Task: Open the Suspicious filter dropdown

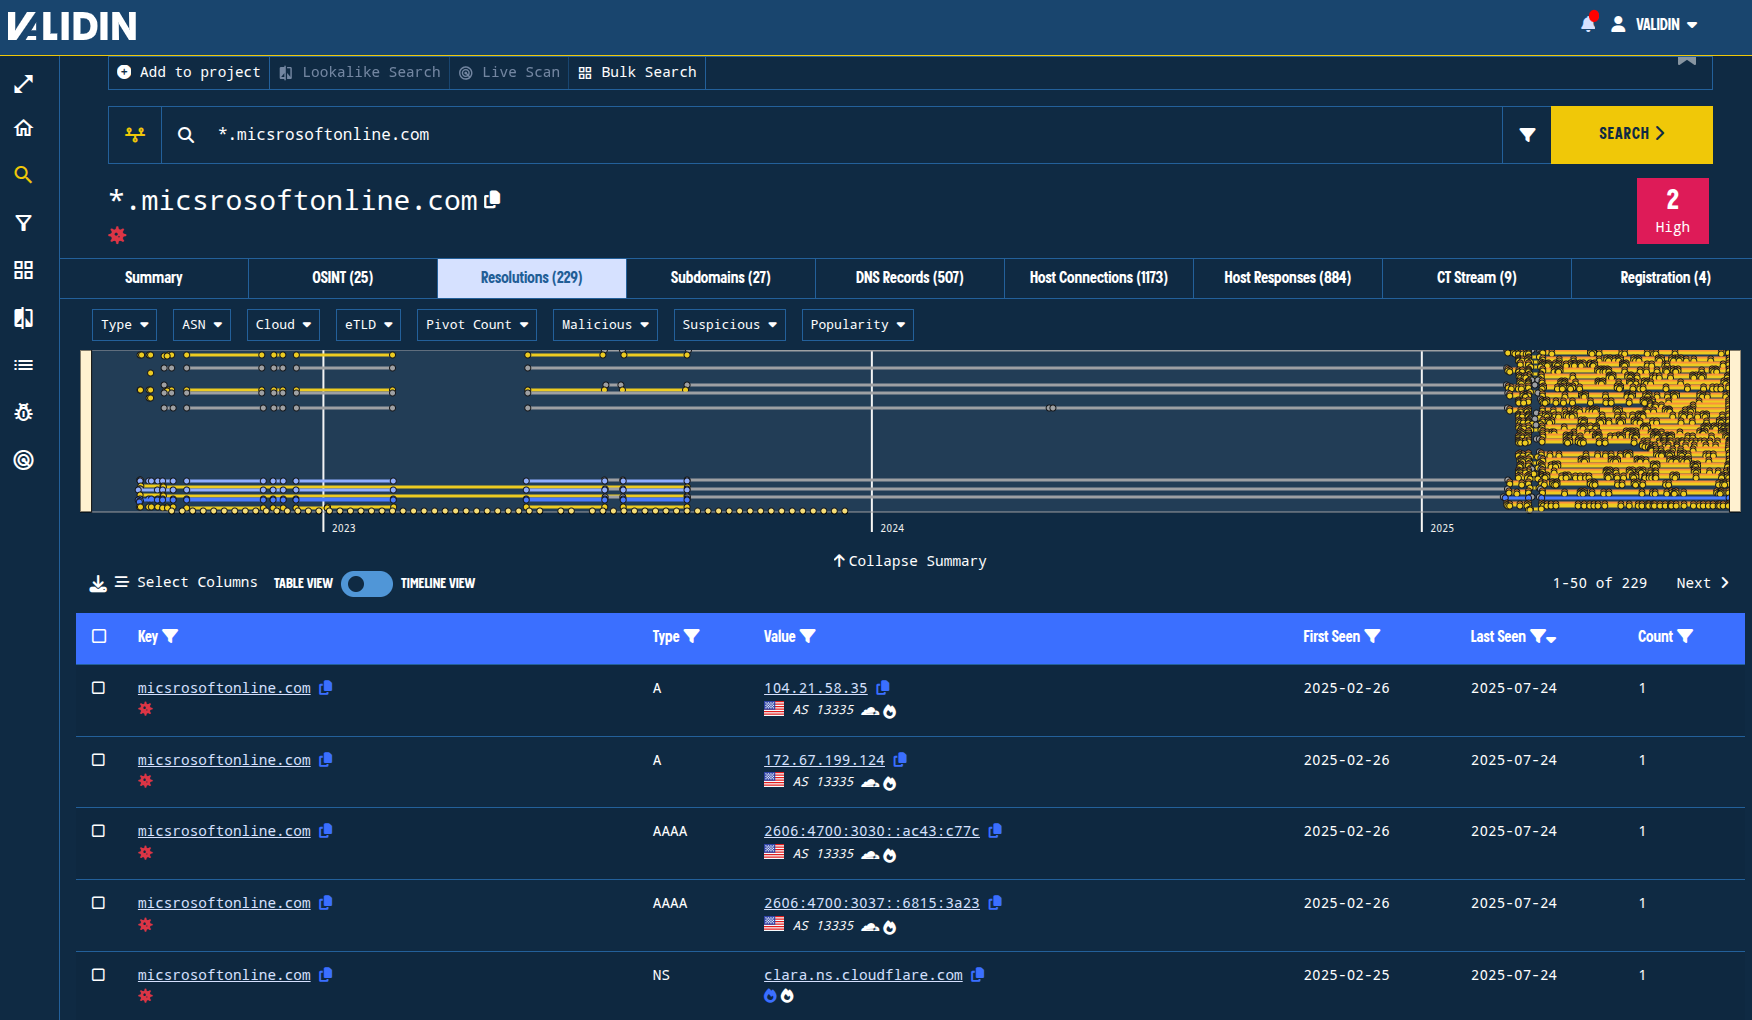Action: (730, 325)
